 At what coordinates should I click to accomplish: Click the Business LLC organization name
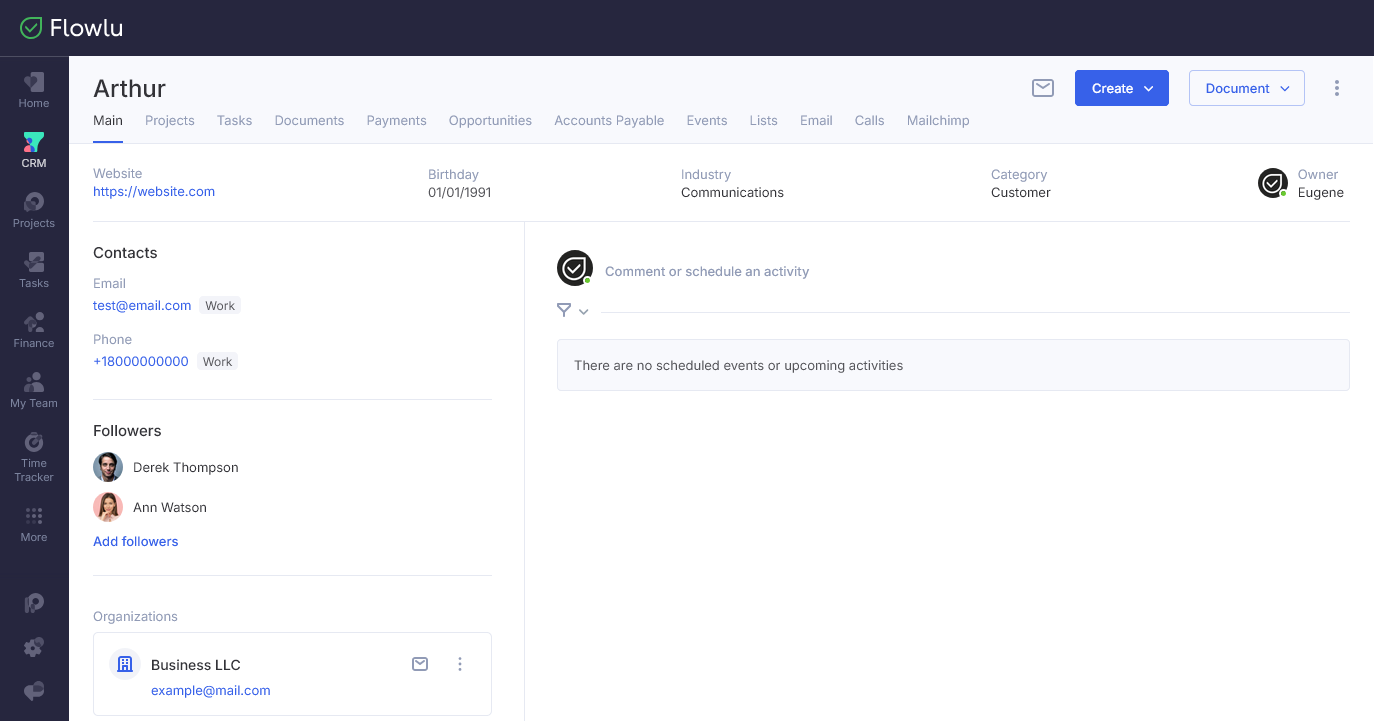[x=196, y=665]
